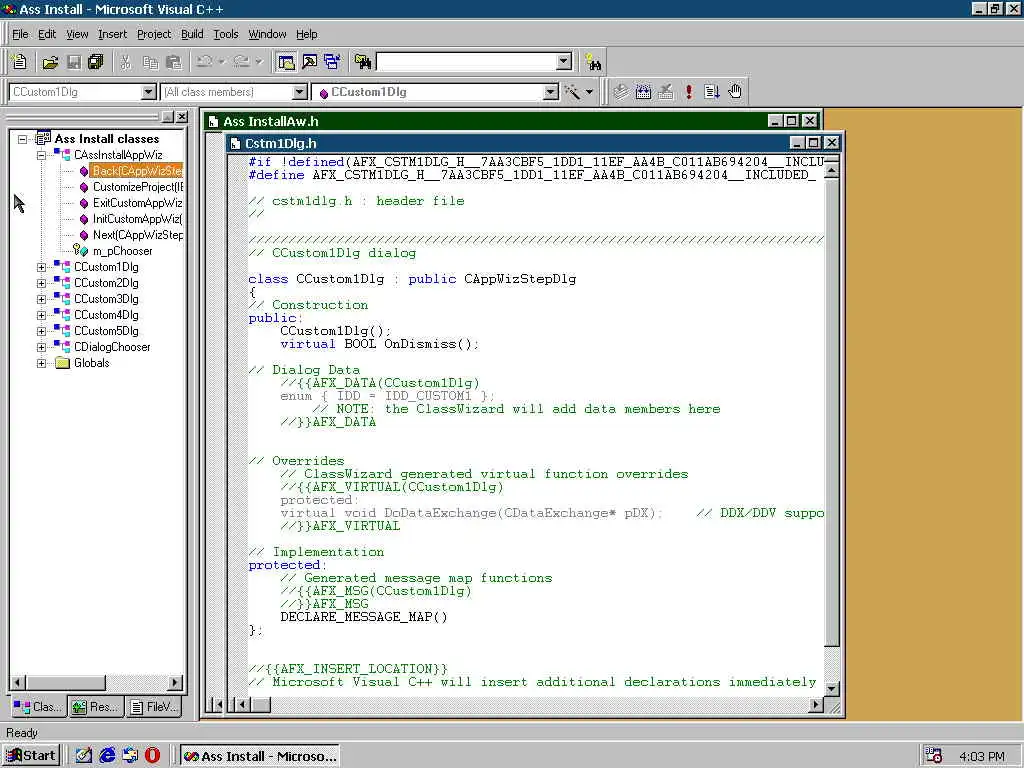Click the Redo arrow icon
This screenshot has height=768, width=1024.
[x=241, y=62]
